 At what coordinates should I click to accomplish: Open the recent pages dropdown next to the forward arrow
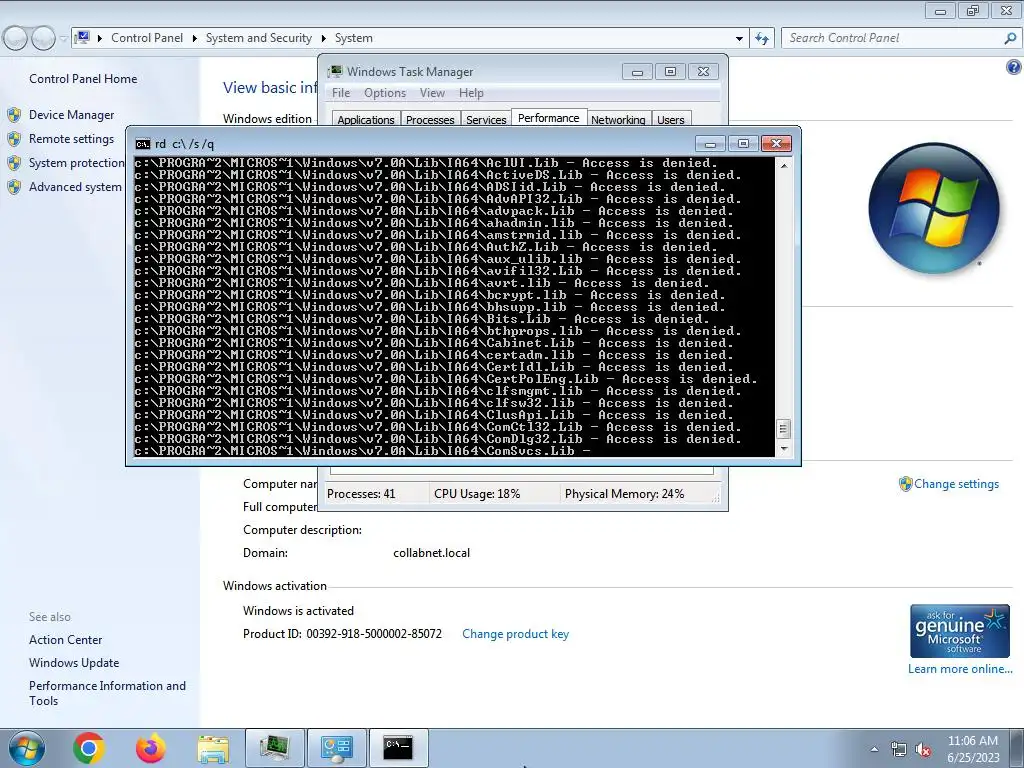pos(63,39)
